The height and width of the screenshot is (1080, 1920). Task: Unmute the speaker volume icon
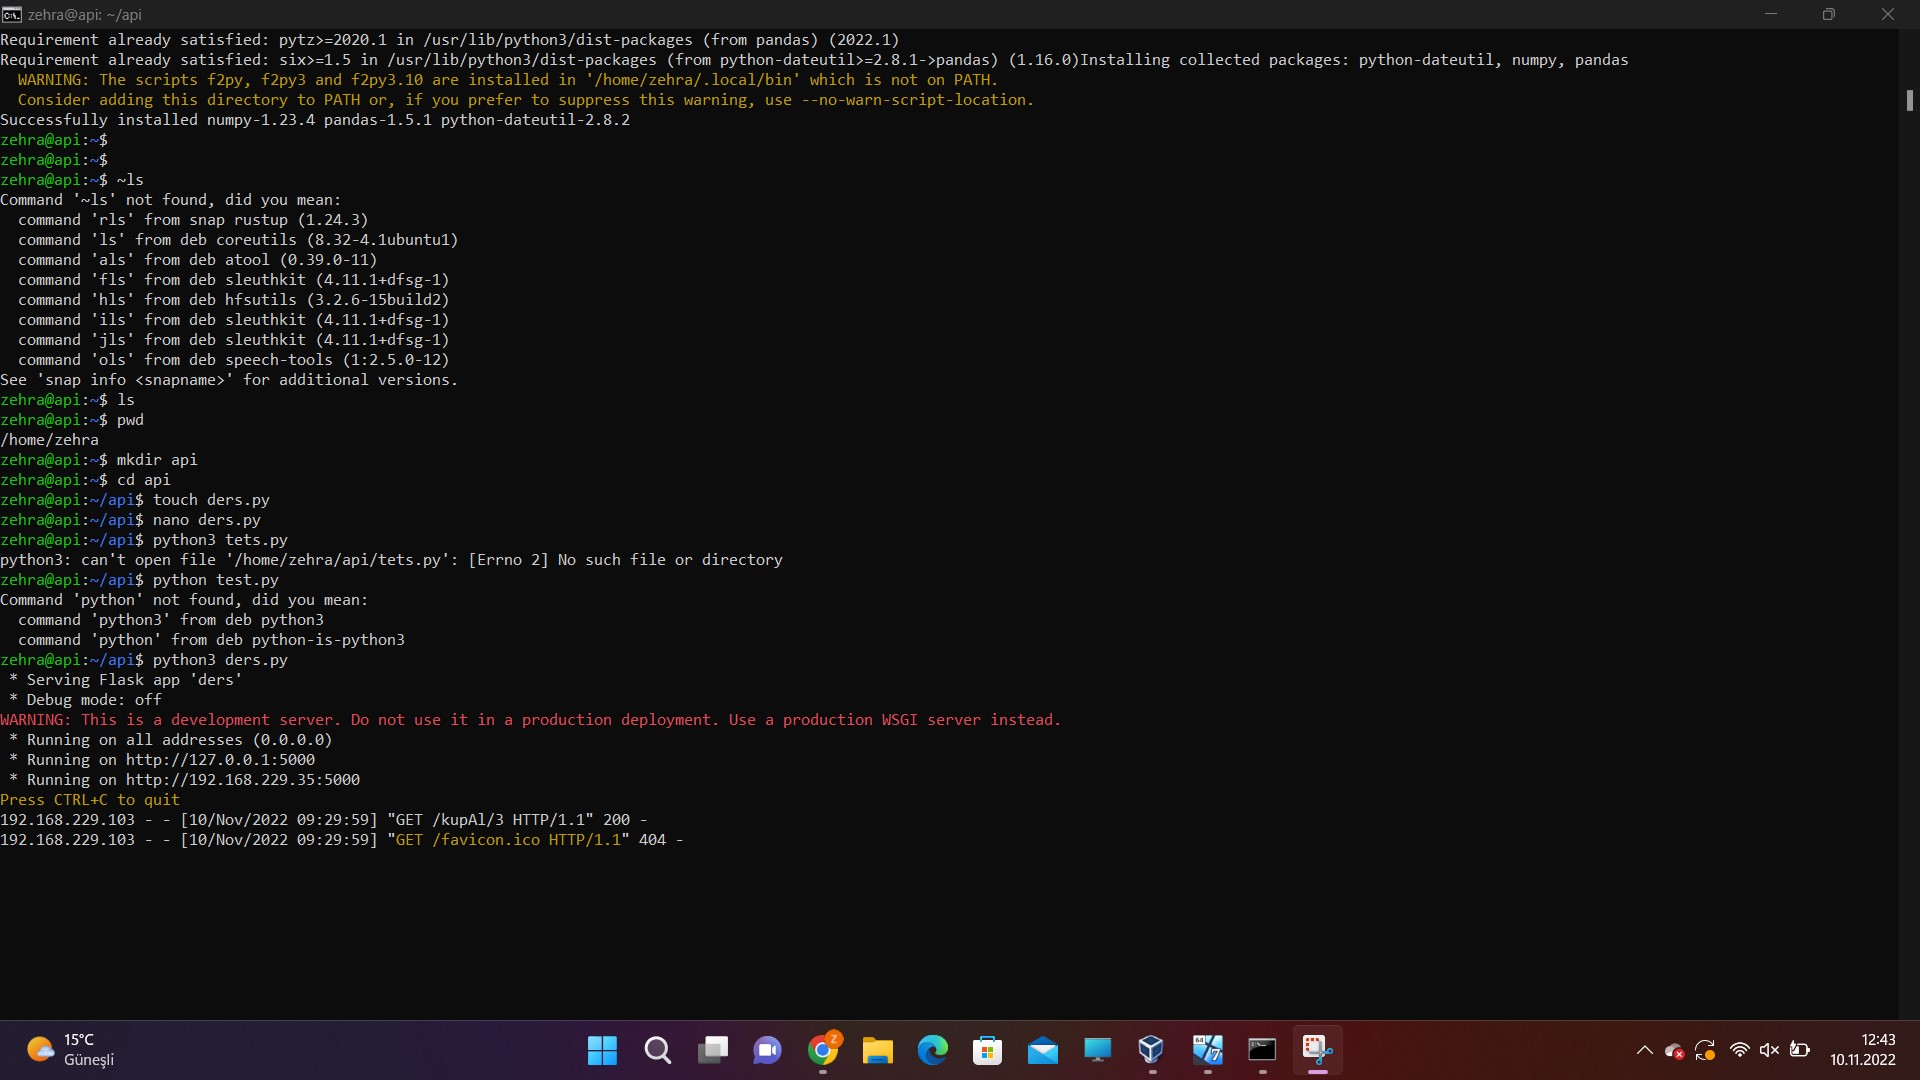click(x=1769, y=1050)
